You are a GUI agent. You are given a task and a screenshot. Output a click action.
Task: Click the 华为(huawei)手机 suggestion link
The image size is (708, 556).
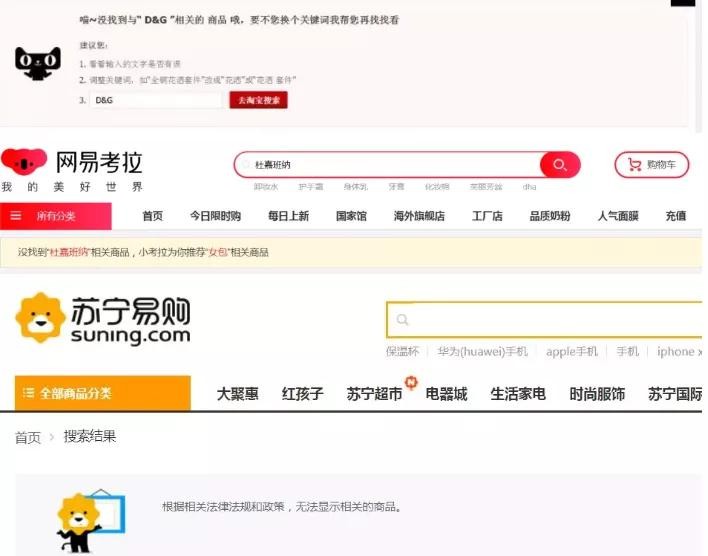click(x=483, y=351)
